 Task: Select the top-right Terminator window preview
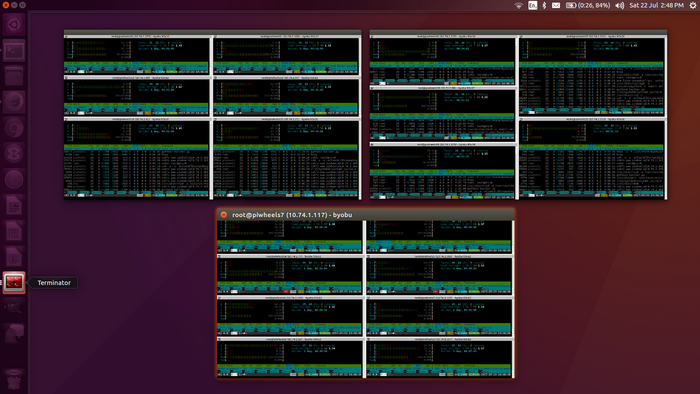[518, 115]
